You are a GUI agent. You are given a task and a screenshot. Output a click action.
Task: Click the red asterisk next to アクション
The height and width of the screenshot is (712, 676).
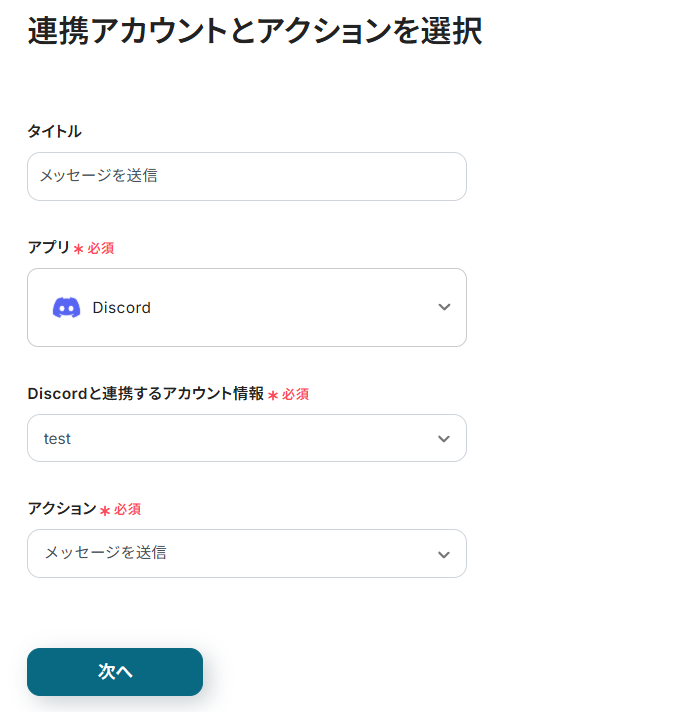point(105,510)
